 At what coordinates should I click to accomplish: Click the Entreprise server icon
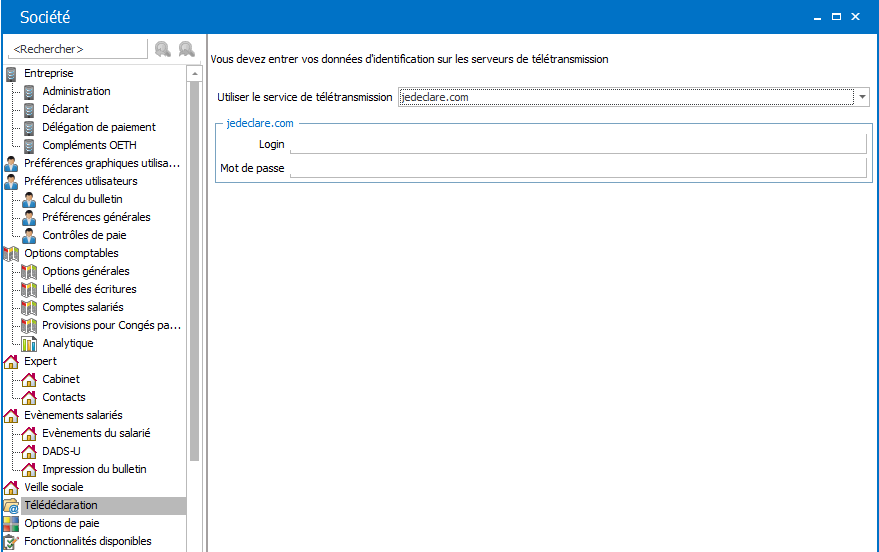click(x=11, y=73)
